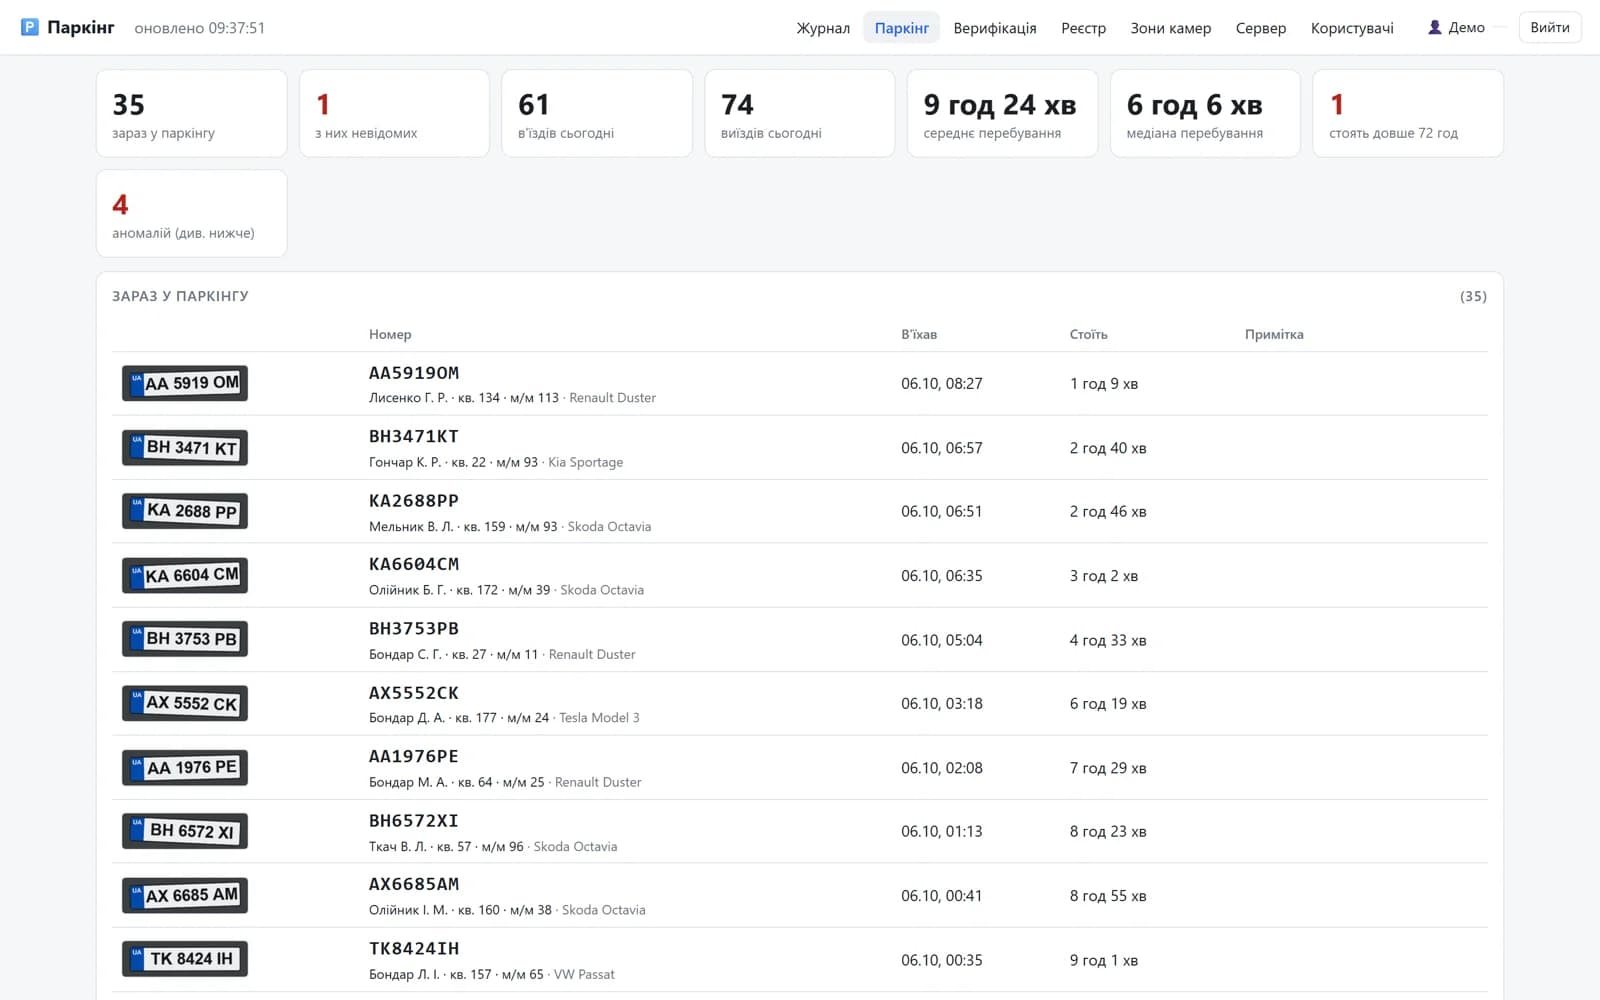
Task: Open plate thumbnail KA 6604 CM
Action: 185,575
